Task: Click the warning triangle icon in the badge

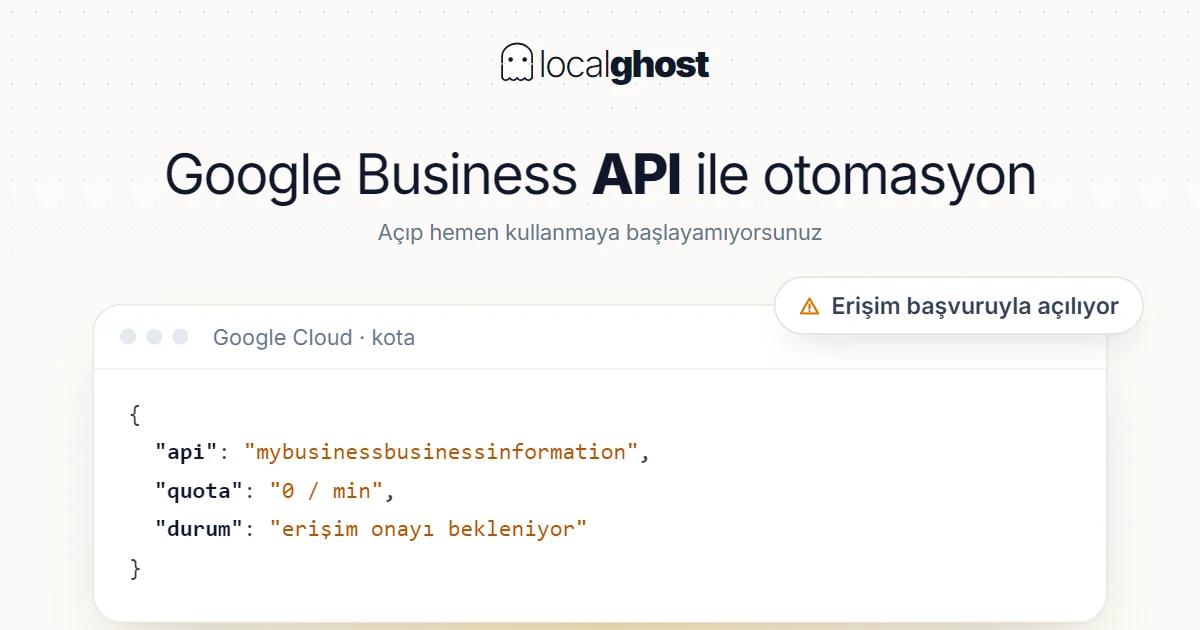Action: [810, 306]
